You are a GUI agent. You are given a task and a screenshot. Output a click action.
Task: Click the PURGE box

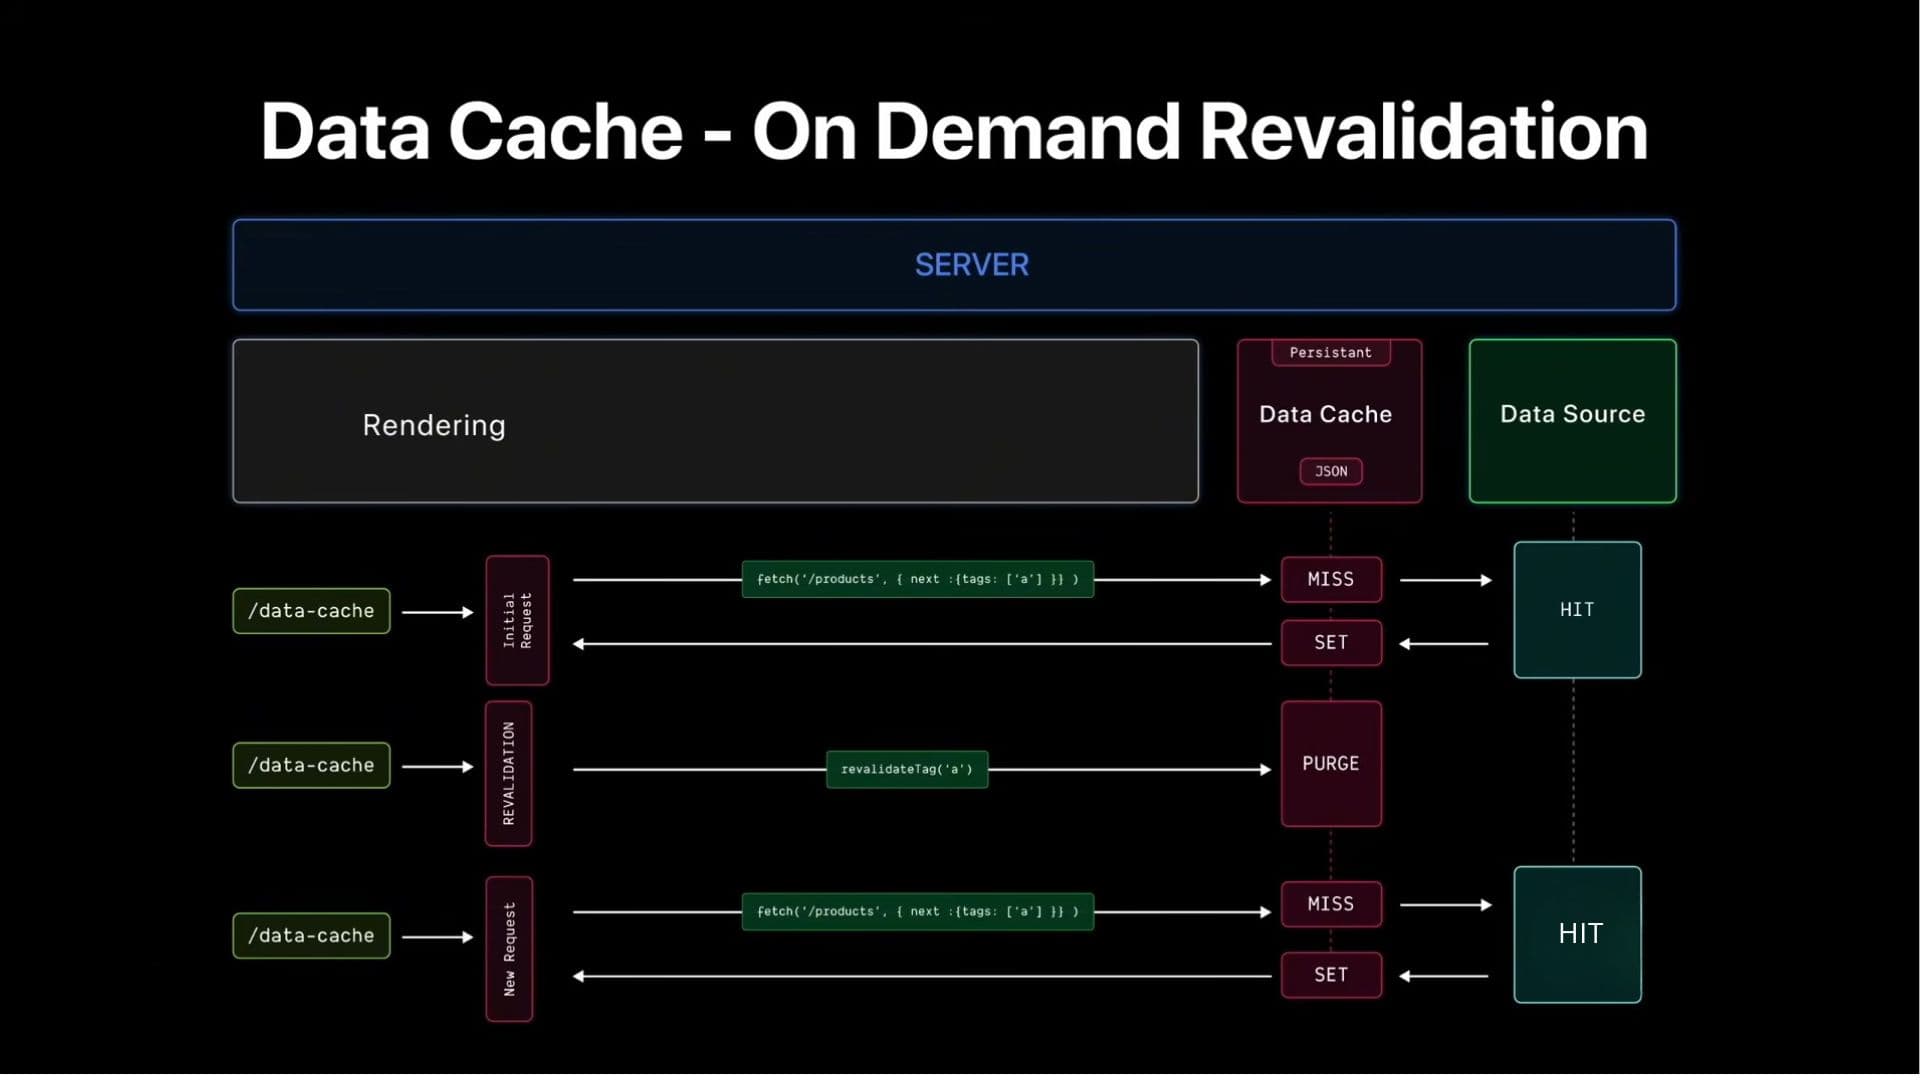point(1331,763)
